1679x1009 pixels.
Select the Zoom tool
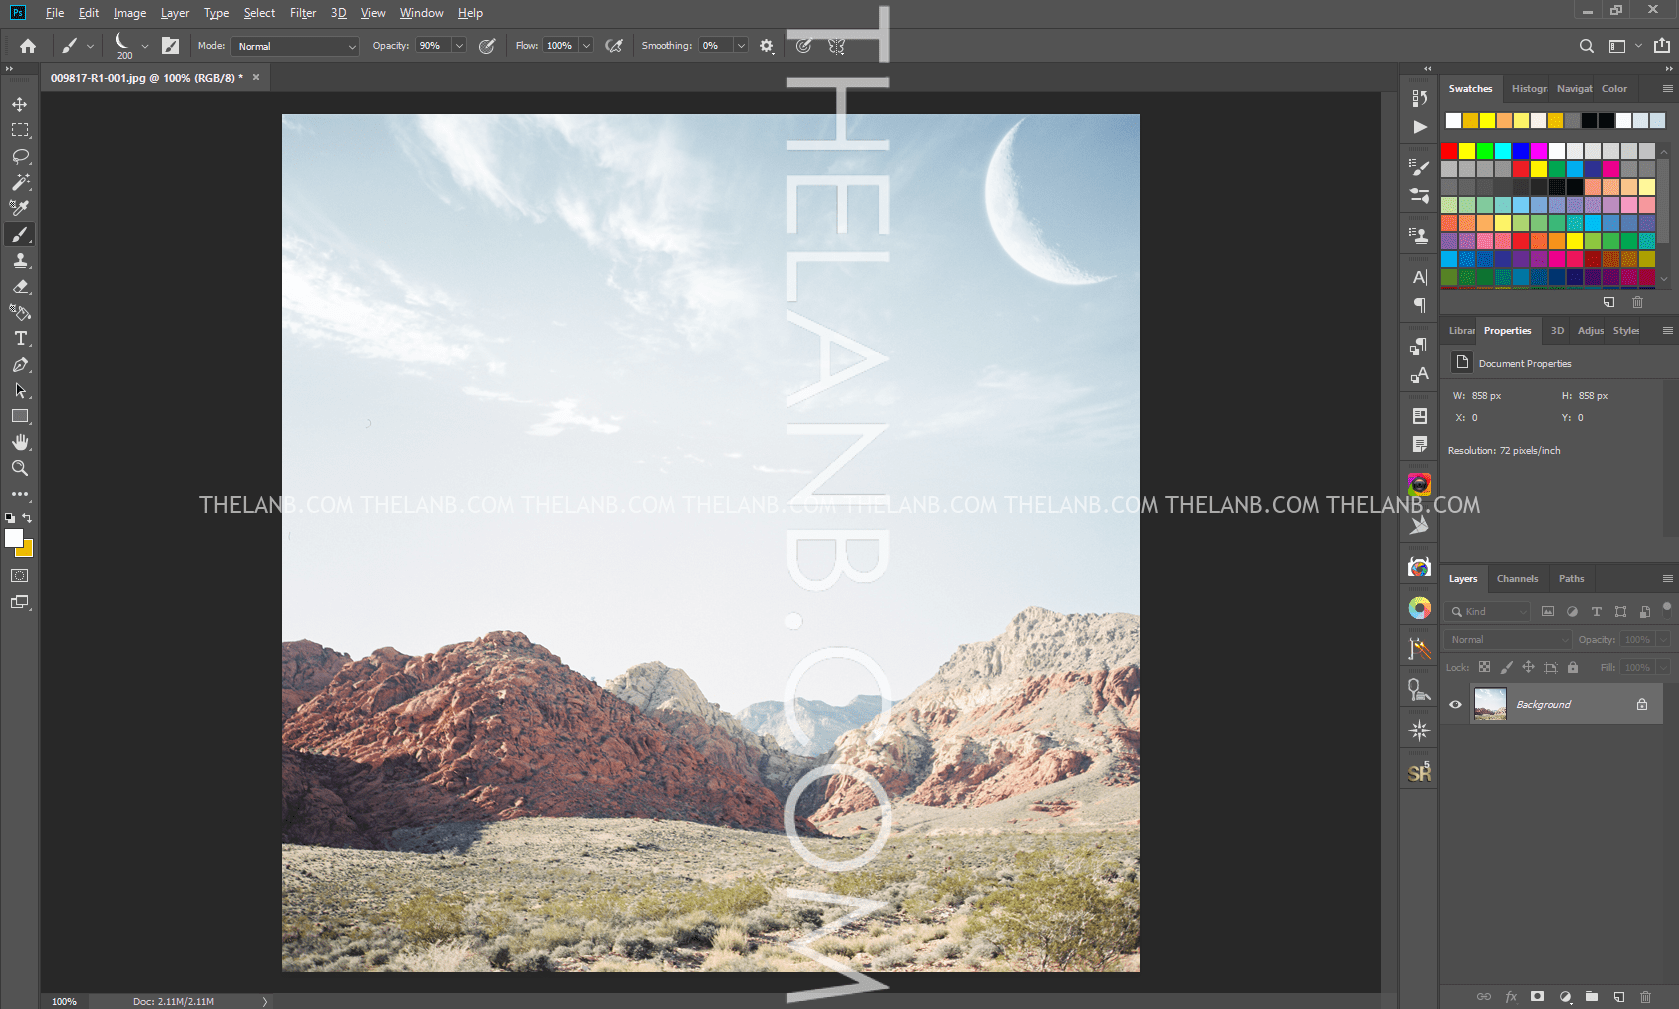pos(20,468)
